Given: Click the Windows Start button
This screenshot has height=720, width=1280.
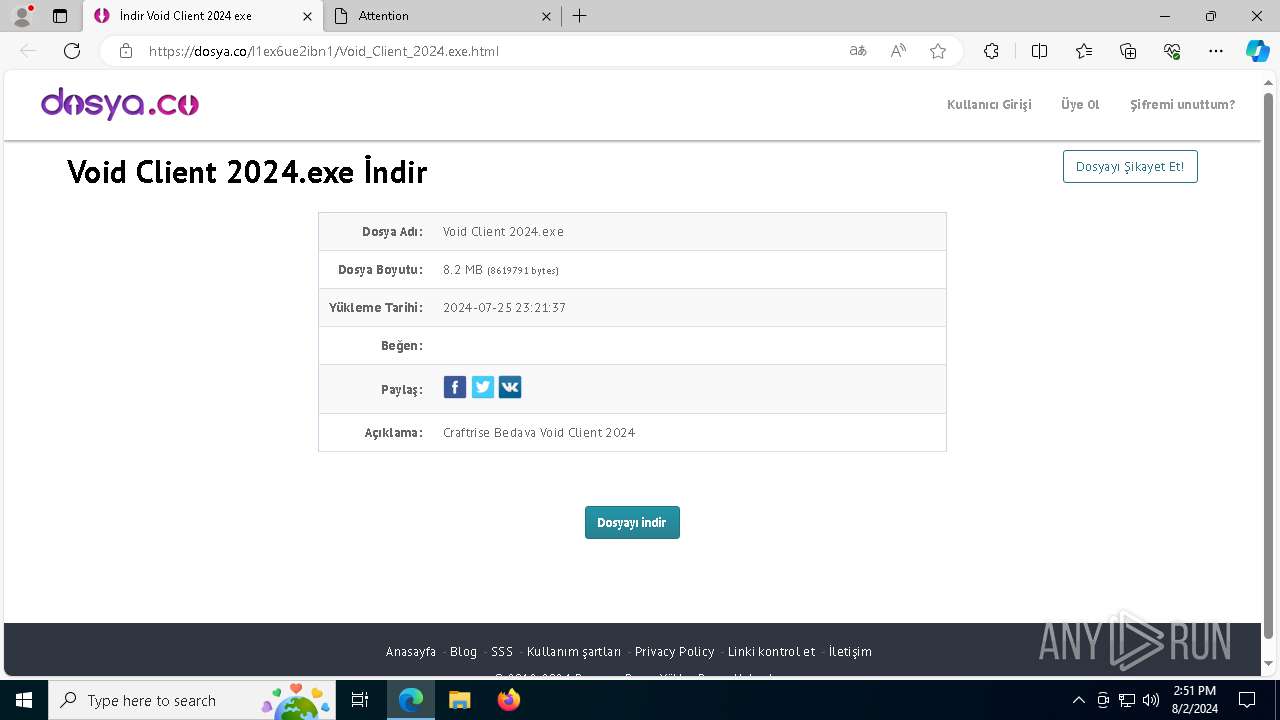Looking at the screenshot, I should pyautogui.click(x=24, y=700).
